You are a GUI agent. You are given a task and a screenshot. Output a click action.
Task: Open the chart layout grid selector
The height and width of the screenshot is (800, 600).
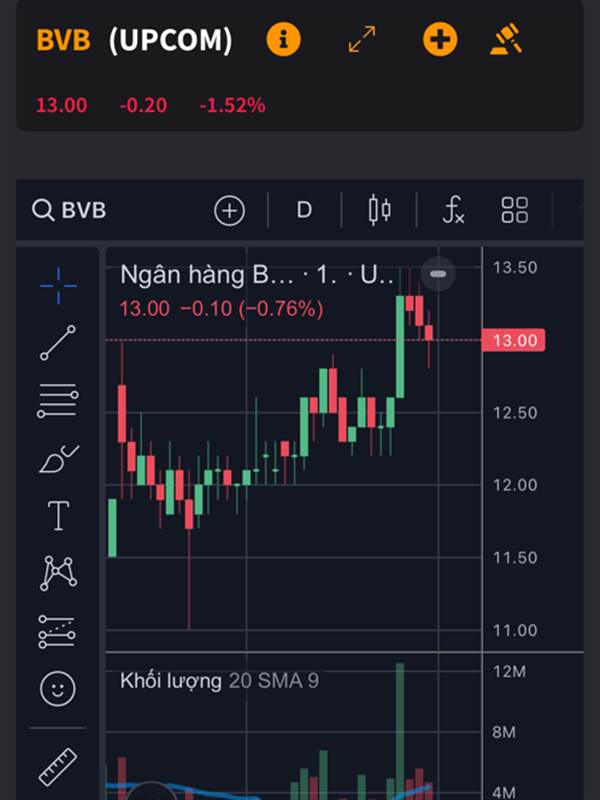pyautogui.click(x=514, y=210)
